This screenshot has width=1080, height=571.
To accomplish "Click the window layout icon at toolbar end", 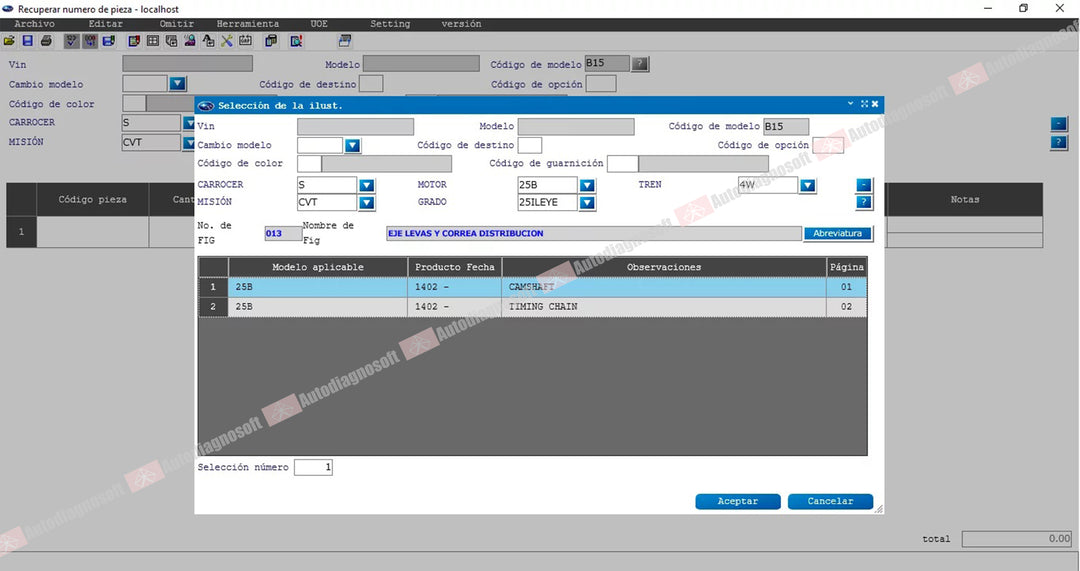I will click(345, 41).
